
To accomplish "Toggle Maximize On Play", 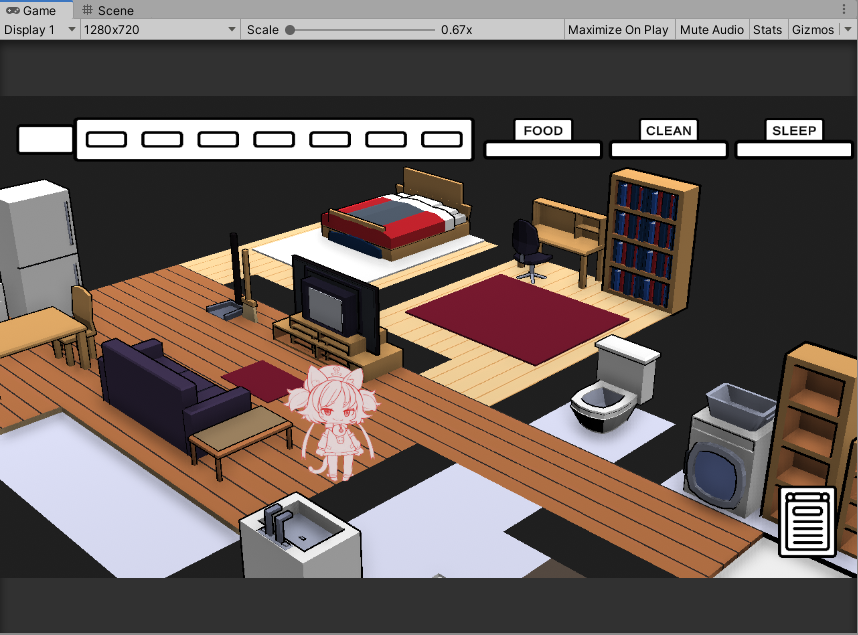I will click(x=618, y=30).
